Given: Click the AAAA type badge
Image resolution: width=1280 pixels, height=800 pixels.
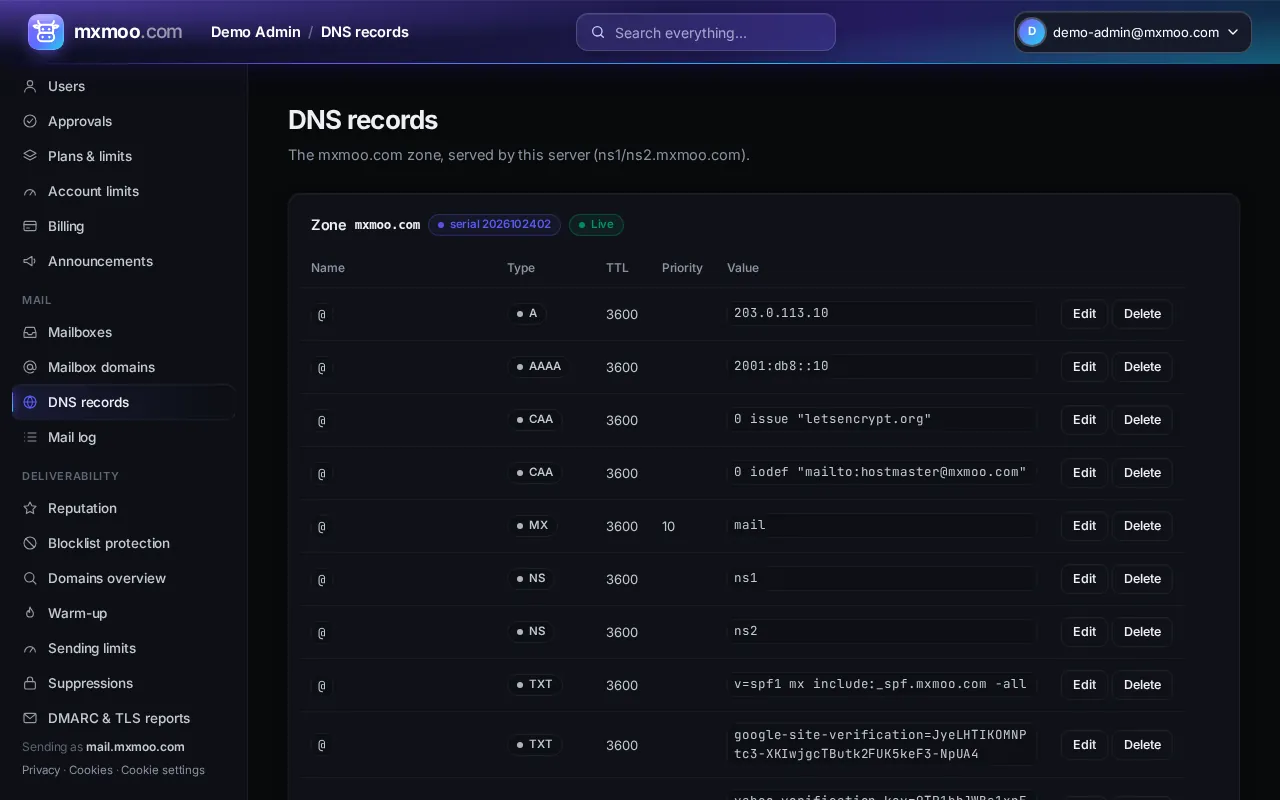Looking at the screenshot, I should 539,366.
